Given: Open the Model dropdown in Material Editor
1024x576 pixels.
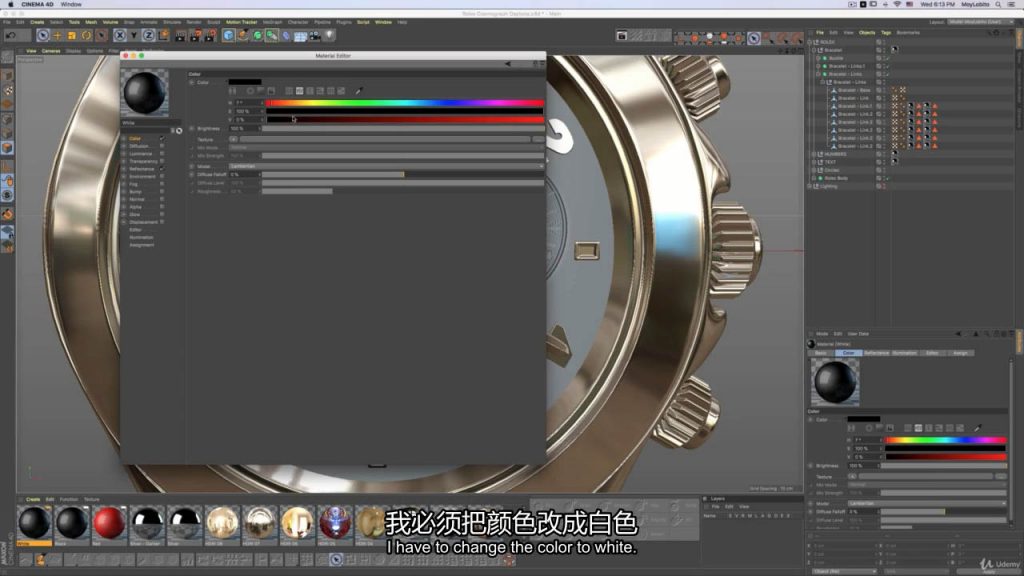Looking at the screenshot, I should tap(386, 167).
